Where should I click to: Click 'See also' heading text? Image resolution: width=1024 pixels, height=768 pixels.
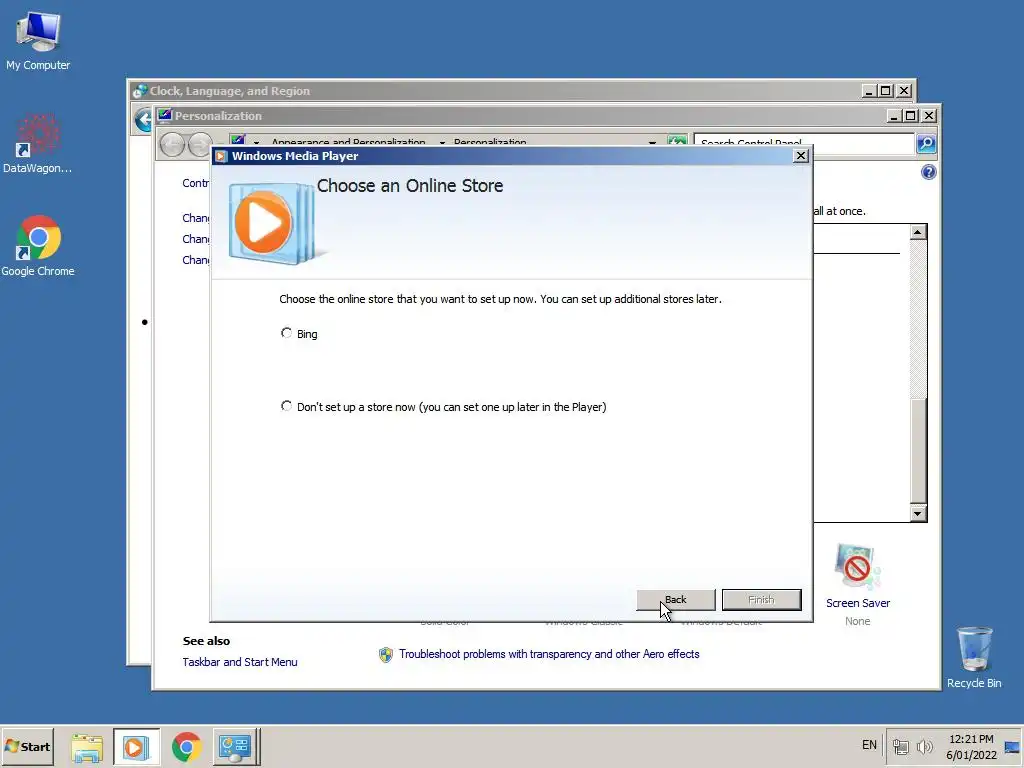pyautogui.click(x=206, y=641)
